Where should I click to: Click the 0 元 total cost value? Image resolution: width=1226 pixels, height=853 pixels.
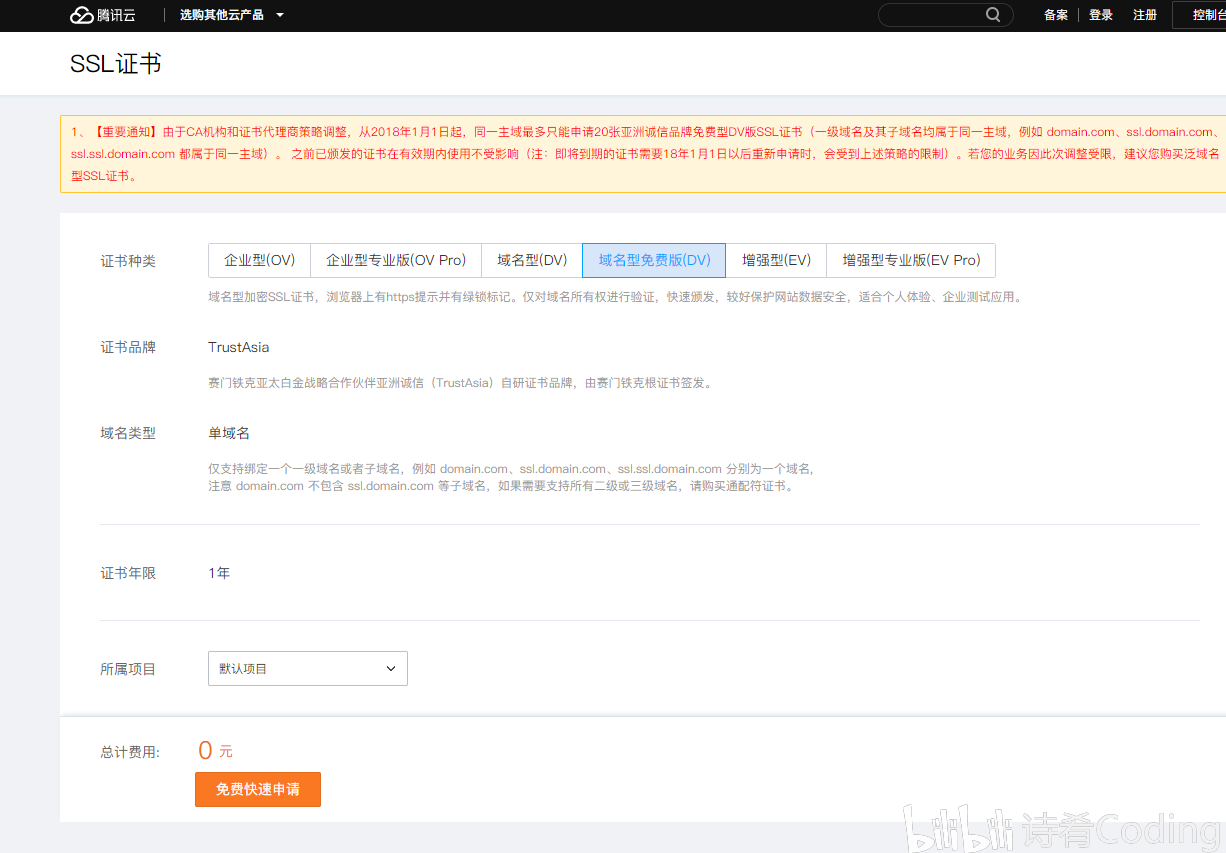215,751
